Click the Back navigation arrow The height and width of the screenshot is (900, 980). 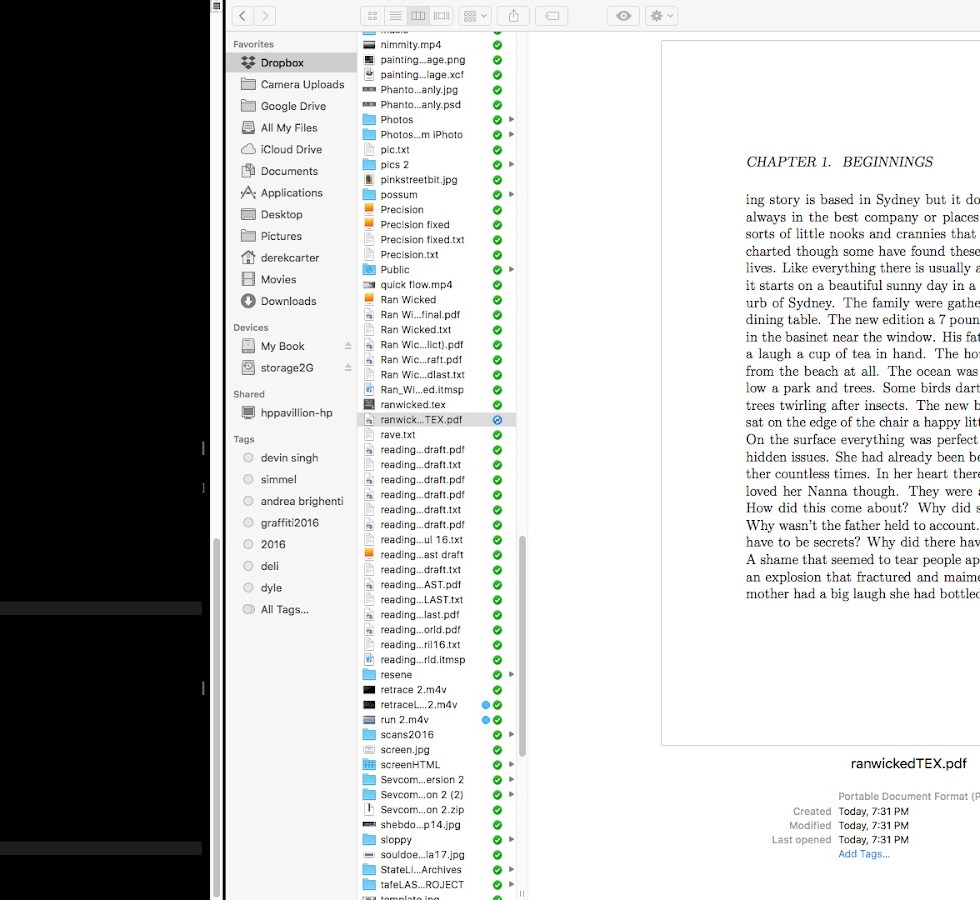click(243, 15)
